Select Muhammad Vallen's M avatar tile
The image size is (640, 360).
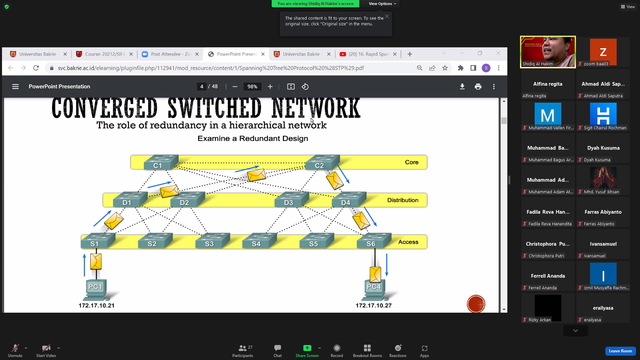coord(548,116)
